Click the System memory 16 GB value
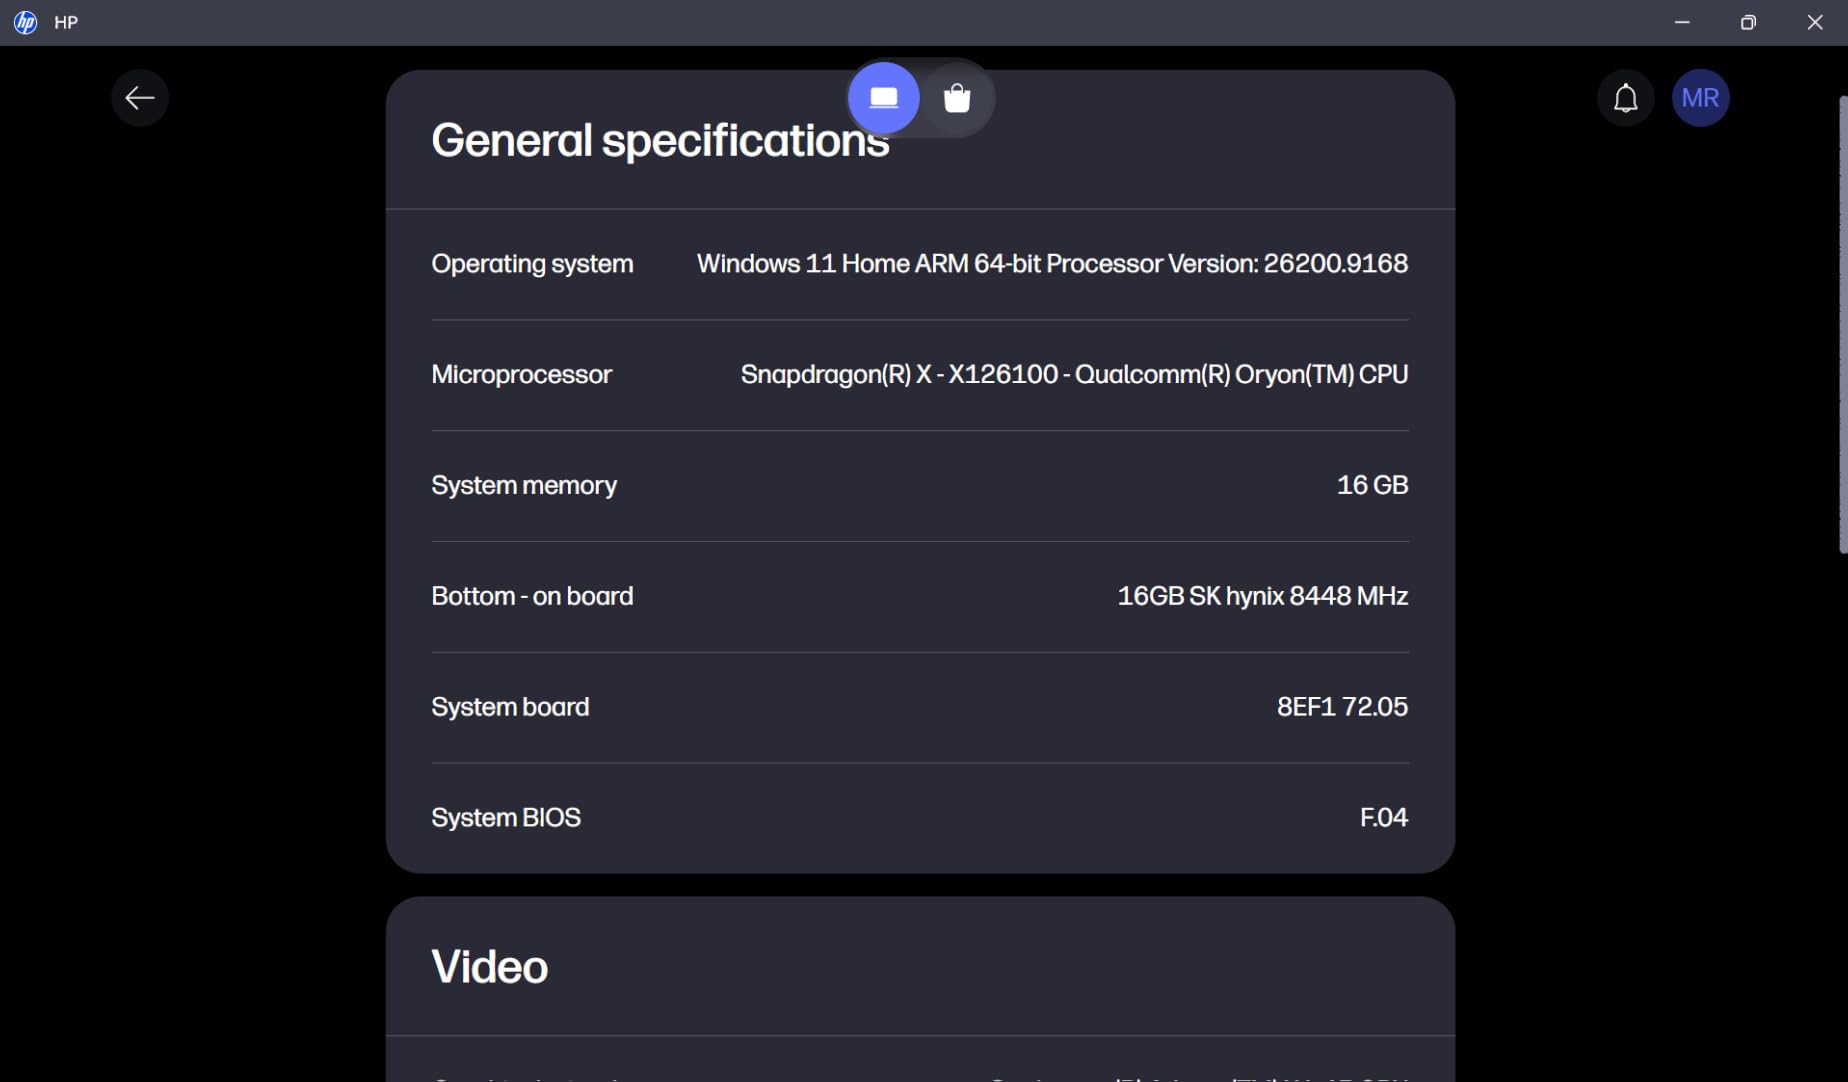The width and height of the screenshot is (1848, 1082). [x=1372, y=485]
